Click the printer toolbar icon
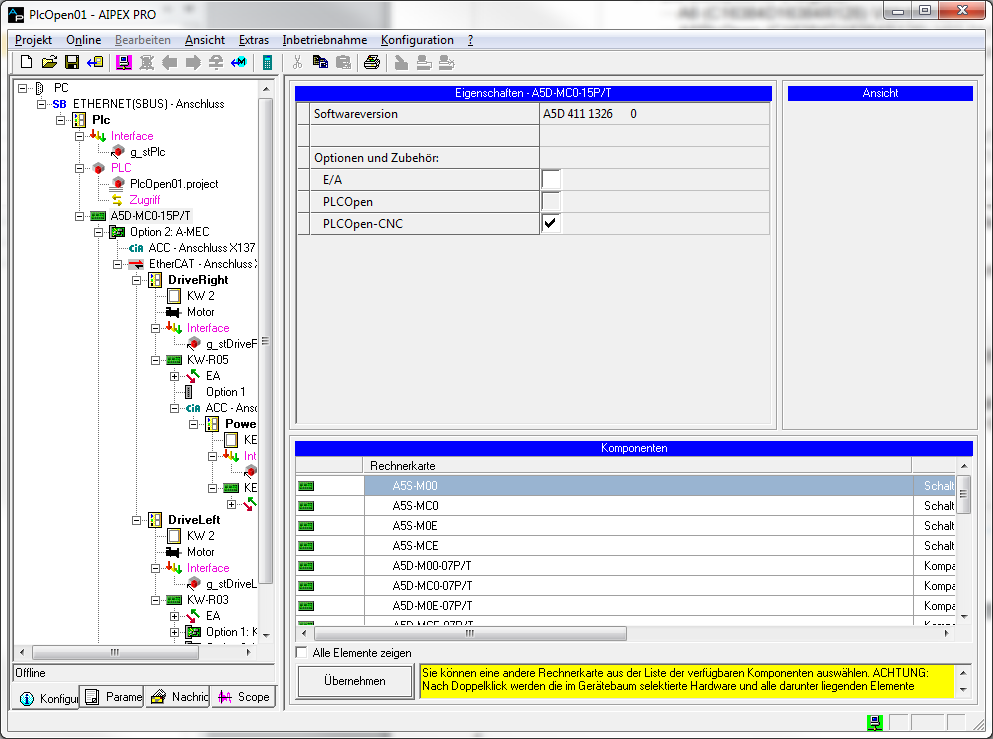 click(372, 62)
